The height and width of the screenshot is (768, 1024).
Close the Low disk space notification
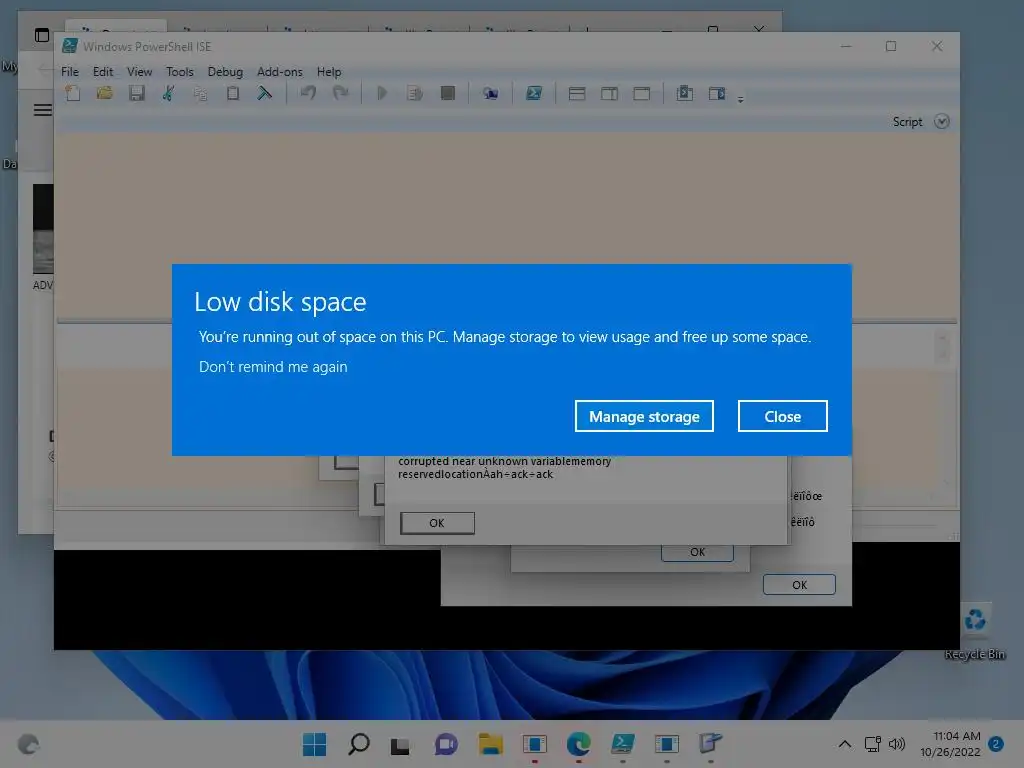782,416
